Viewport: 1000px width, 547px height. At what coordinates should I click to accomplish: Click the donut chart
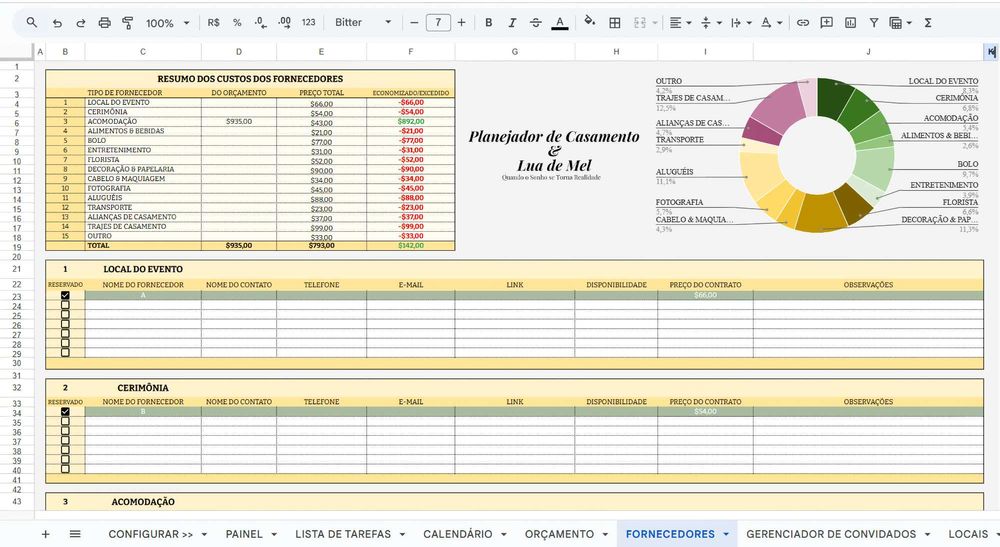[x=817, y=155]
